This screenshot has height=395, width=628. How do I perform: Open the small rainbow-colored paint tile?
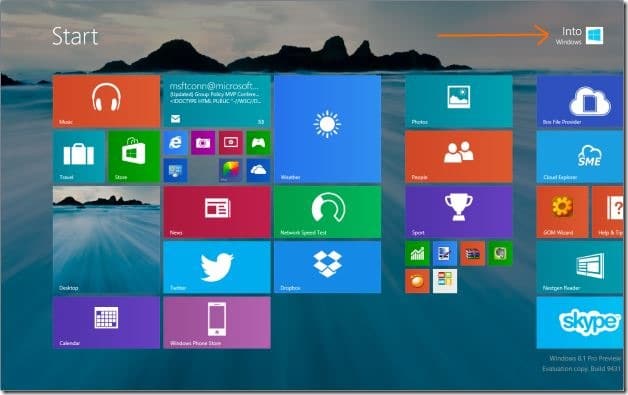point(231,170)
